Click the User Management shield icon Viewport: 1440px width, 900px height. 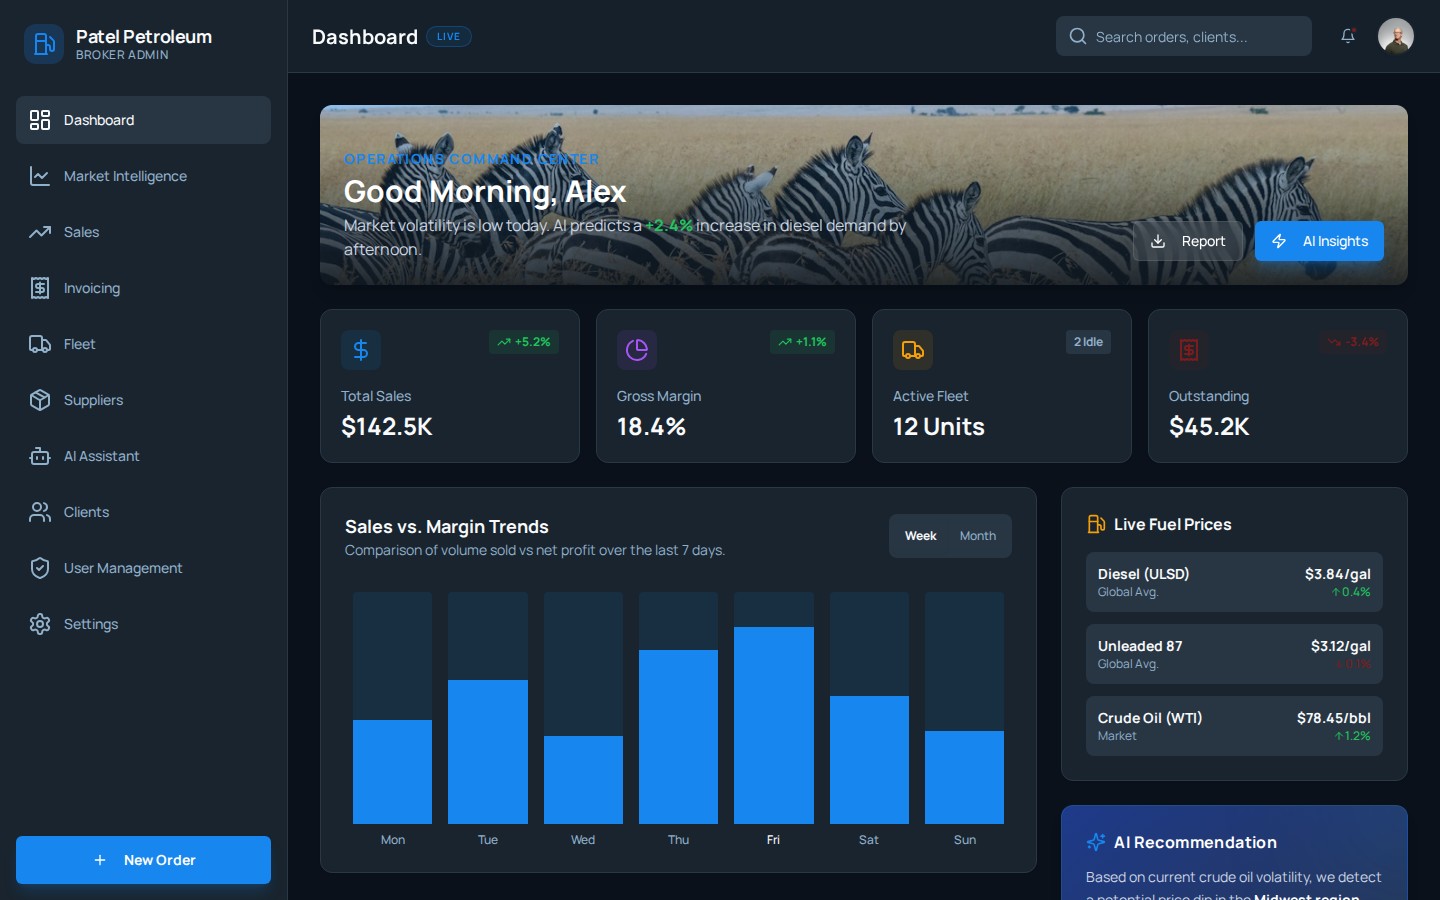40,568
